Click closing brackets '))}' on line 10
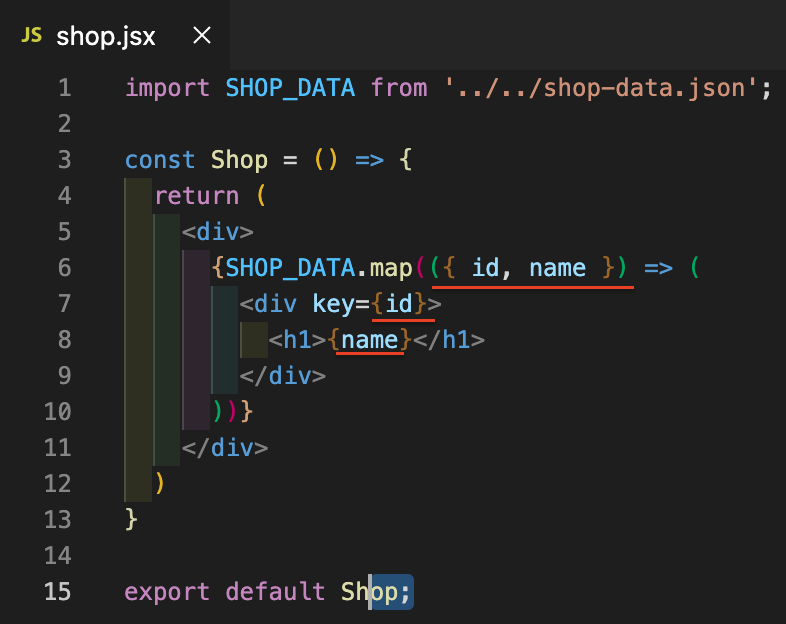The height and width of the screenshot is (624, 786). 233,411
